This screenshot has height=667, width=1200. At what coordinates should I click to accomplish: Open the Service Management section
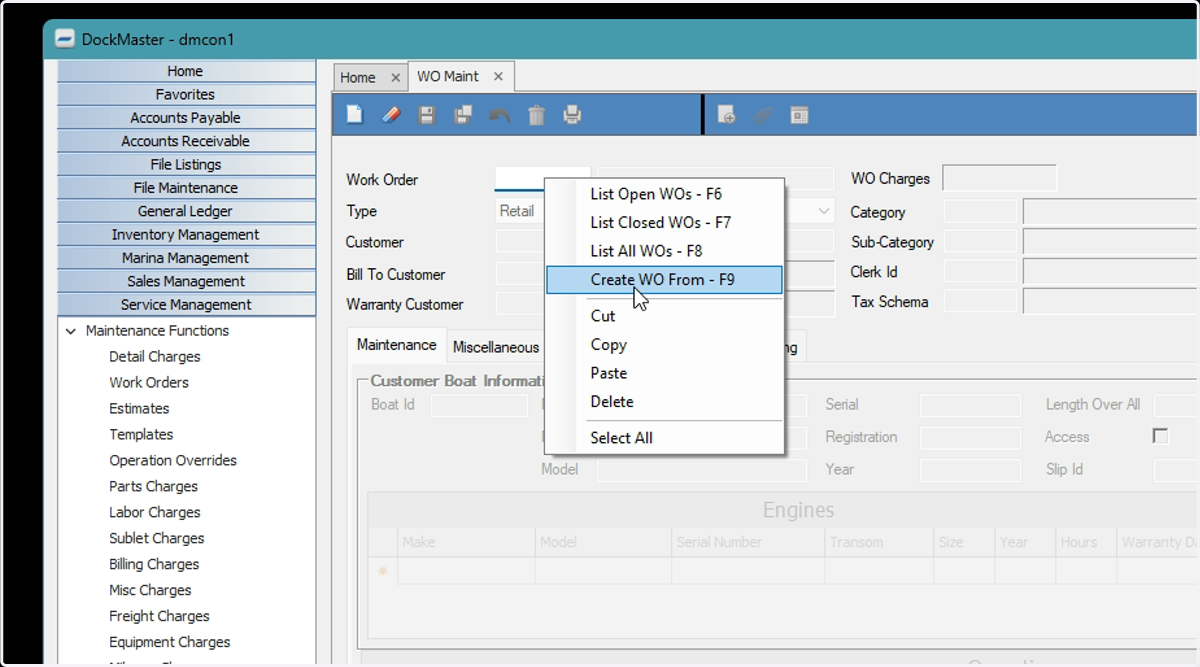[185, 305]
